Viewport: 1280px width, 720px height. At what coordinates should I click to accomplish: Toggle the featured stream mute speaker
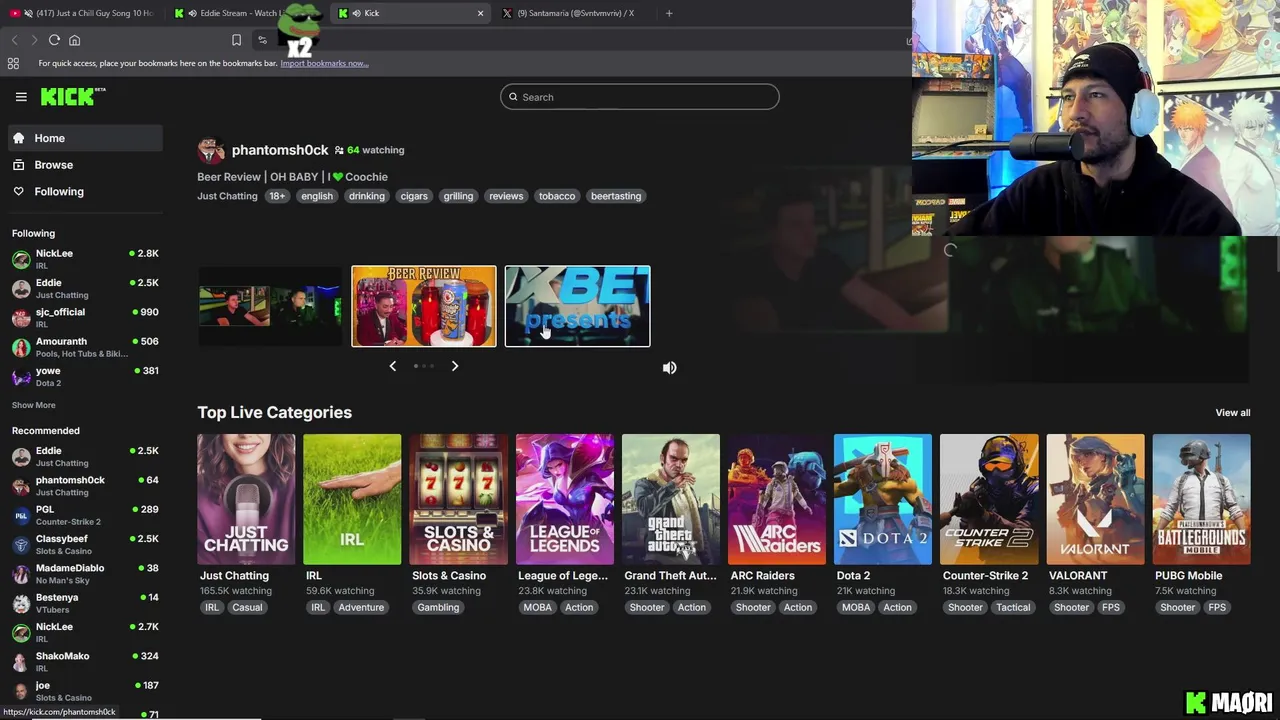click(x=670, y=368)
